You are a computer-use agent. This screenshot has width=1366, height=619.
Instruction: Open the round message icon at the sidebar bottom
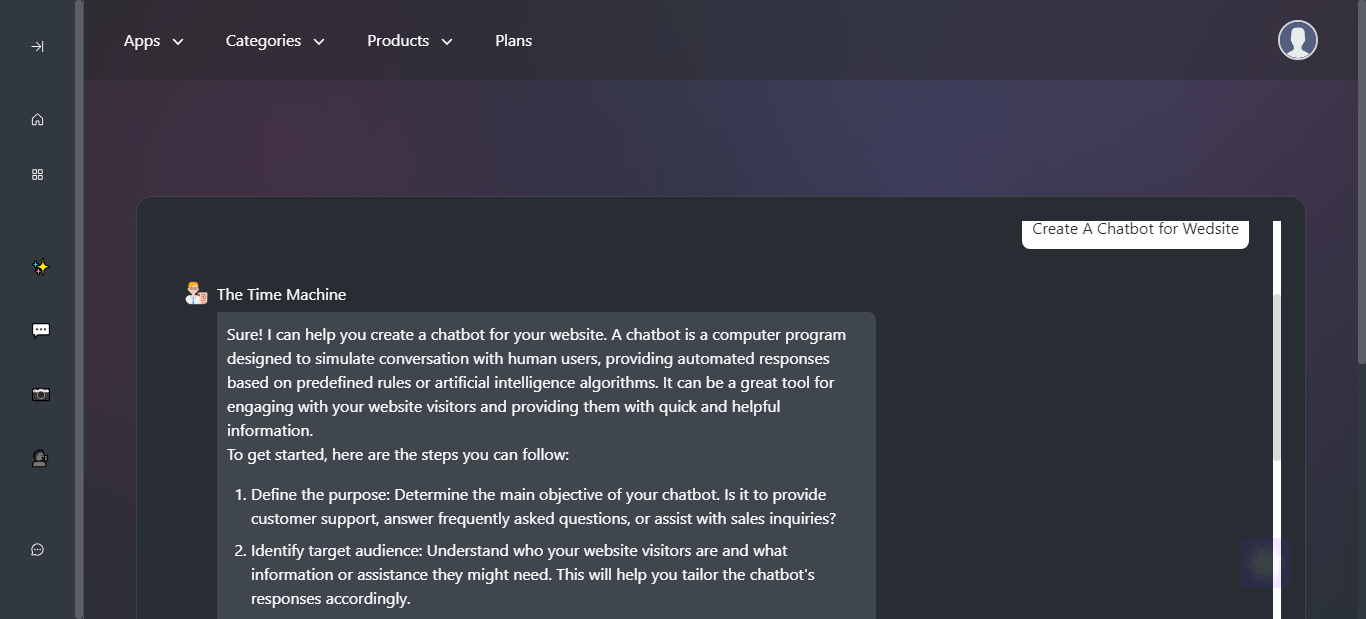(38, 549)
